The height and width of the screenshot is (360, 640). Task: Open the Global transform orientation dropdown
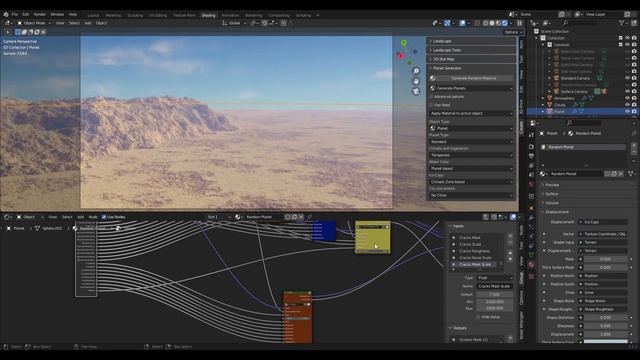click(x=234, y=23)
